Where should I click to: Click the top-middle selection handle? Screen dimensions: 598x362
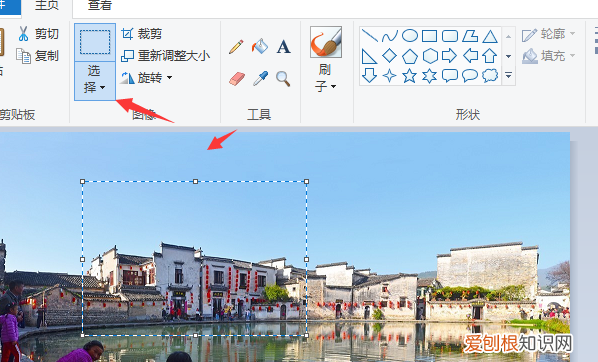195,182
